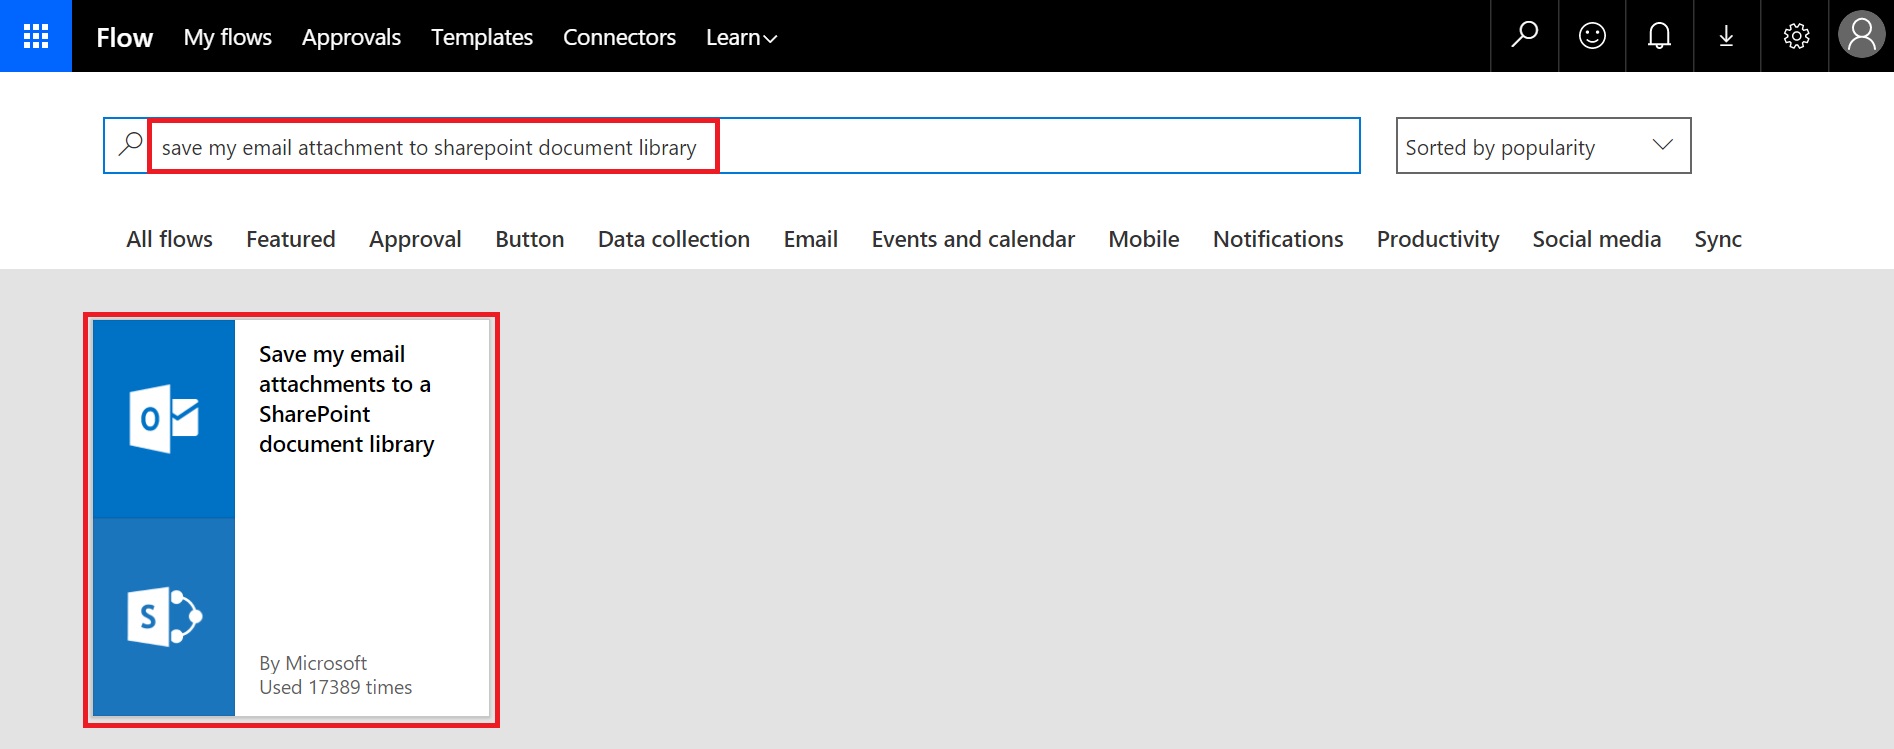This screenshot has width=1894, height=749.
Task: Click the Outlook icon on the template card
Action: [164, 418]
